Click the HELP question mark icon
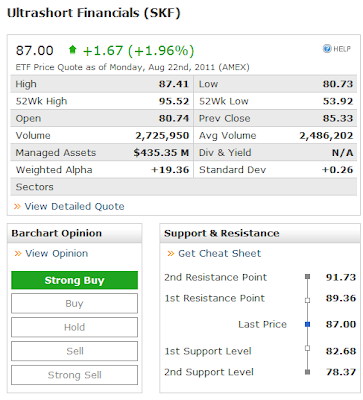Viewport: 363px width, 400px height. pyautogui.click(x=327, y=49)
